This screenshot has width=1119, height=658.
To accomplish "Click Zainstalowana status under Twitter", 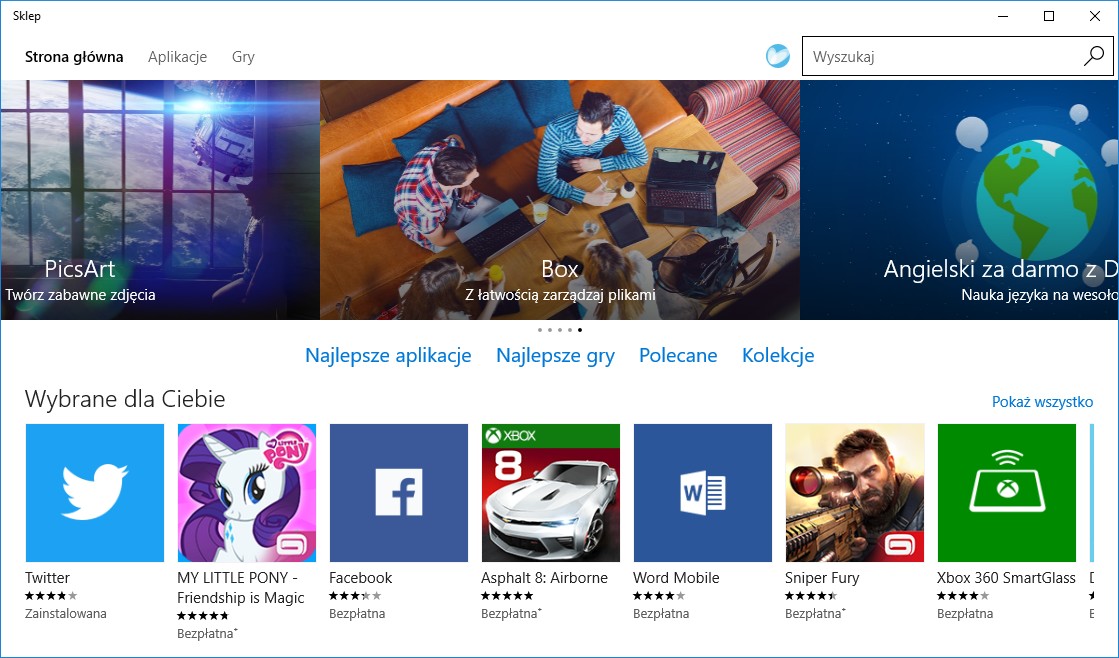I will pyautogui.click(x=66, y=614).
